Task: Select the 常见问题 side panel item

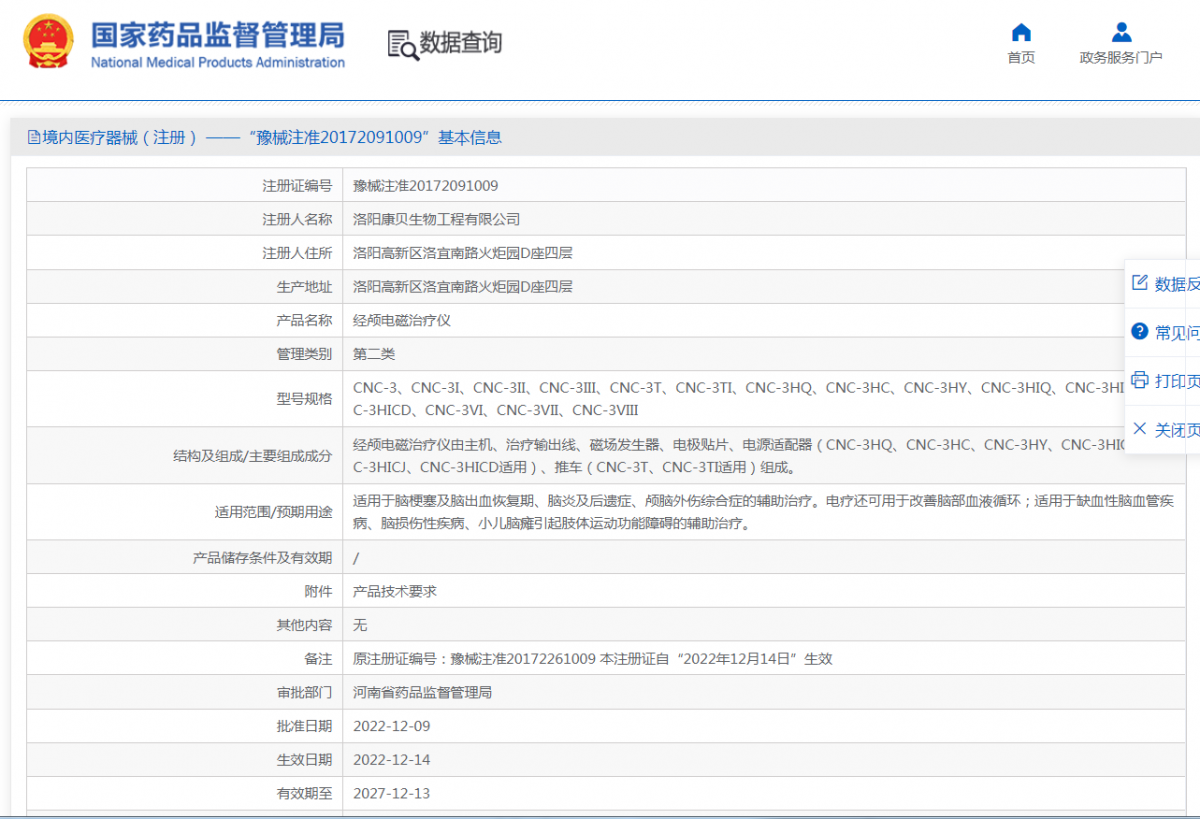Action: [1164, 332]
